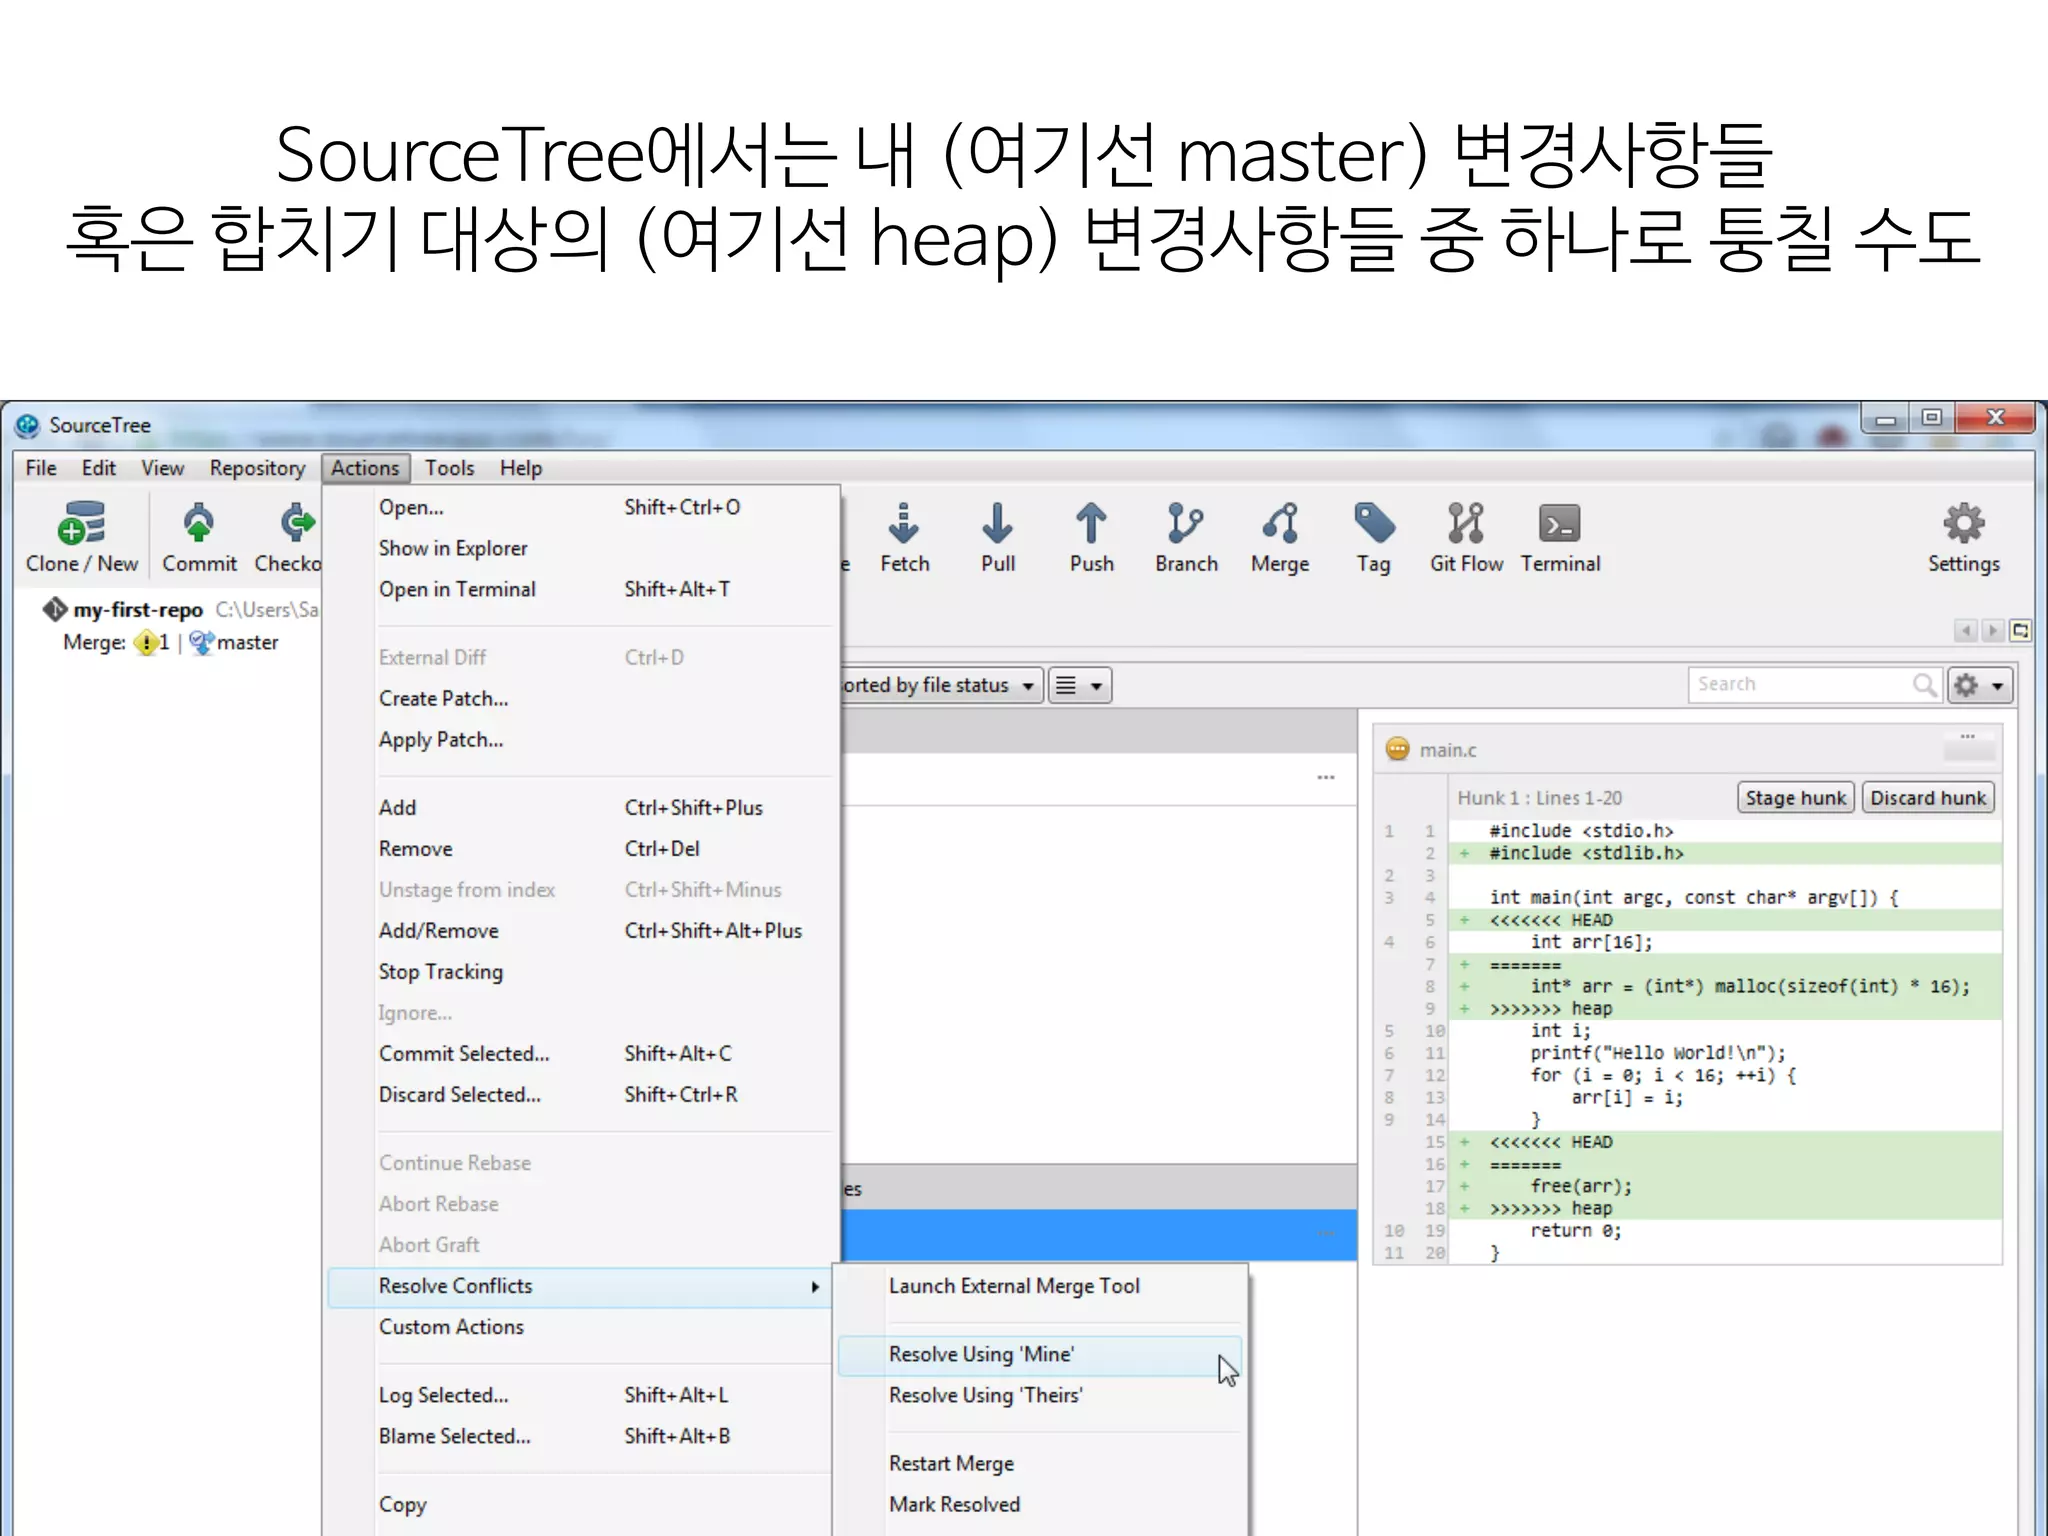The image size is (2048, 1536).
Task: Open the Repository menu
Action: pyautogui.click(x=257, y=468)
